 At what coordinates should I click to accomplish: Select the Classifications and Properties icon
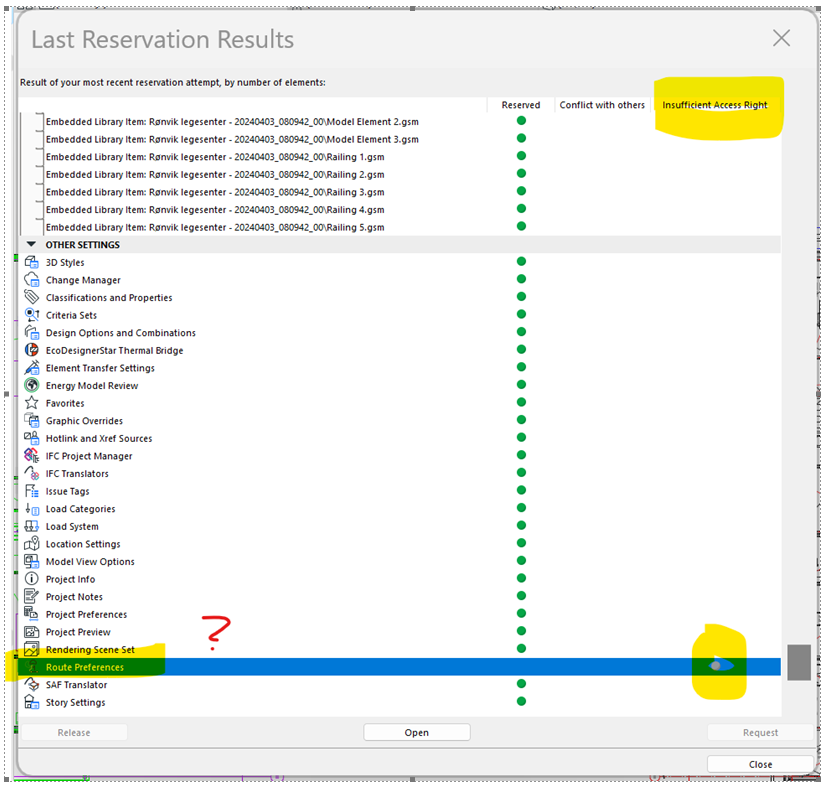coord(32,298)
